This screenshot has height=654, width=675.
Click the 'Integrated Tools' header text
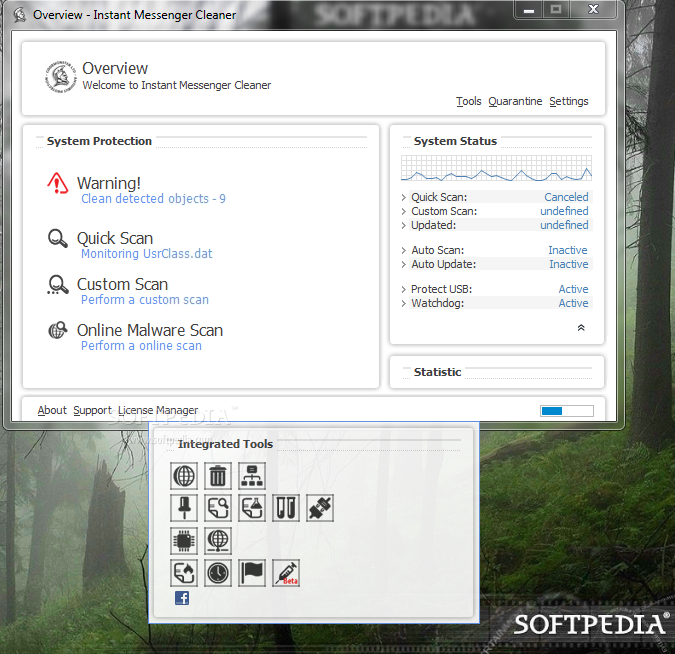pyautogui.click(x=226, y=444)
